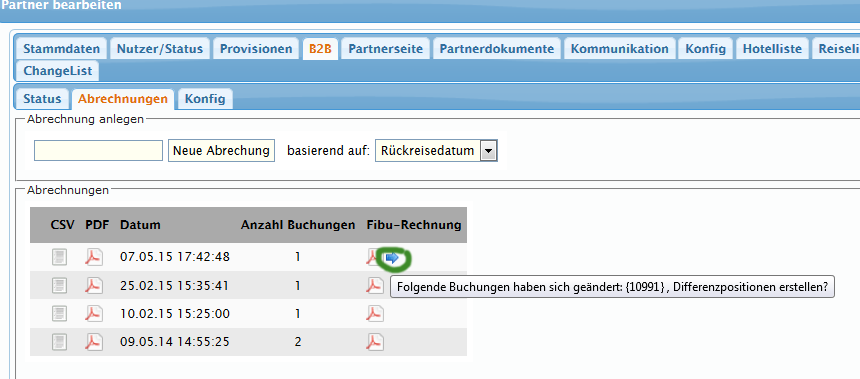The height and width of the screenshot is (379, 860).
Task: Open the ChangeList tab
Action: click(58, 71)
